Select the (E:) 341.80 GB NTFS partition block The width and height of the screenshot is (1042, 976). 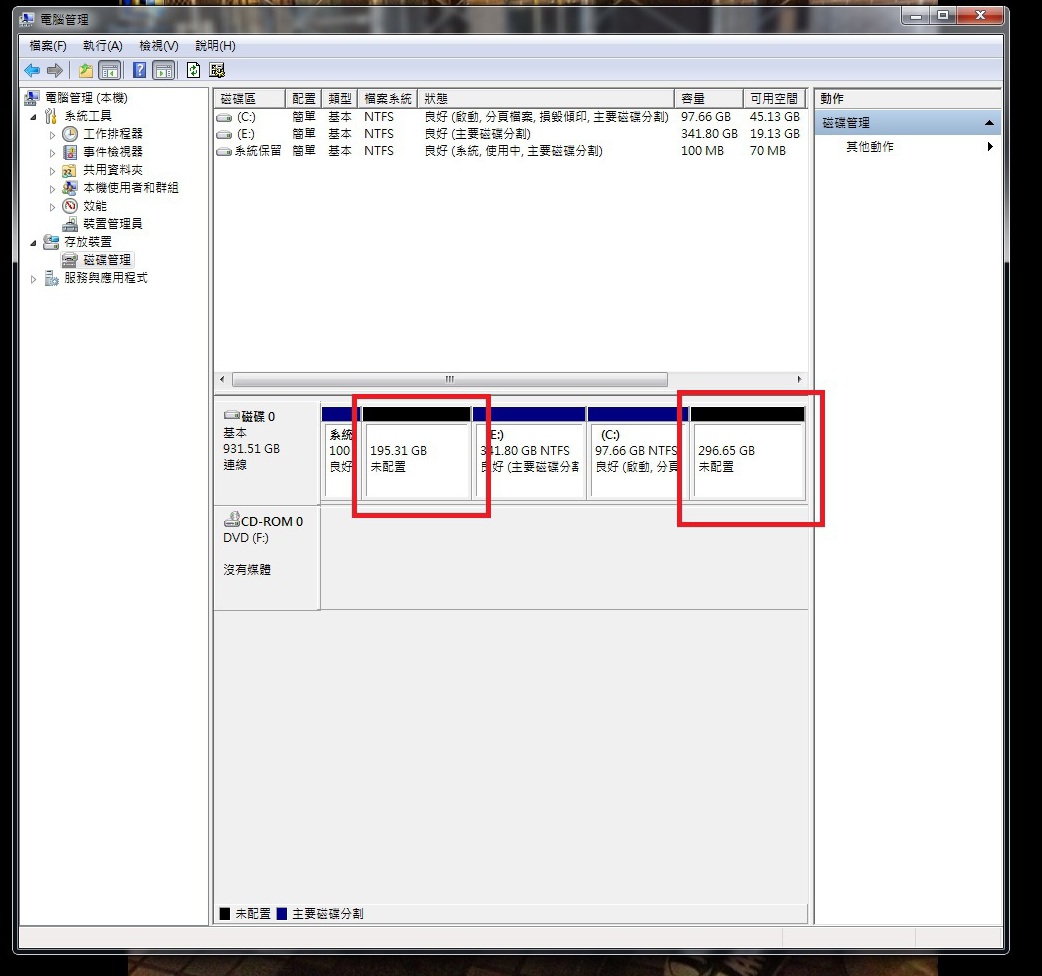pyautogui.click(x=530, y=453)
